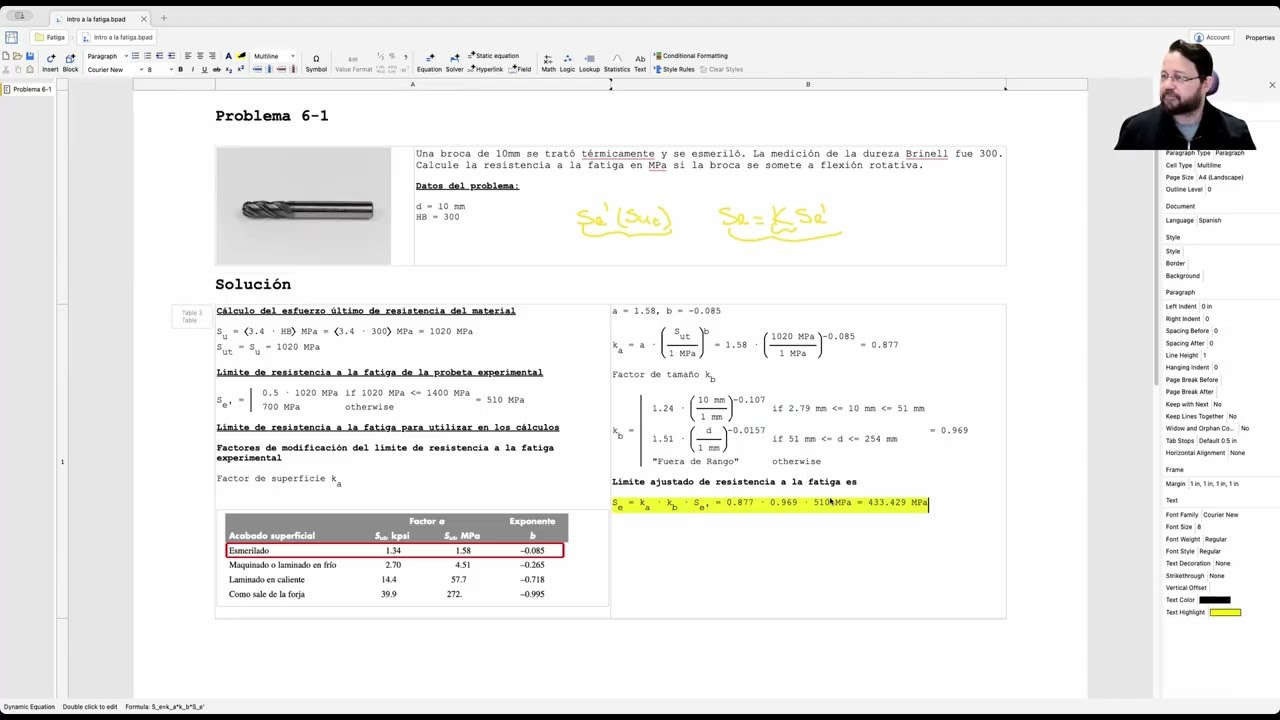The image size is (1280, 720).
Task: Toggle Bold formatting
Action: (180, 69)
